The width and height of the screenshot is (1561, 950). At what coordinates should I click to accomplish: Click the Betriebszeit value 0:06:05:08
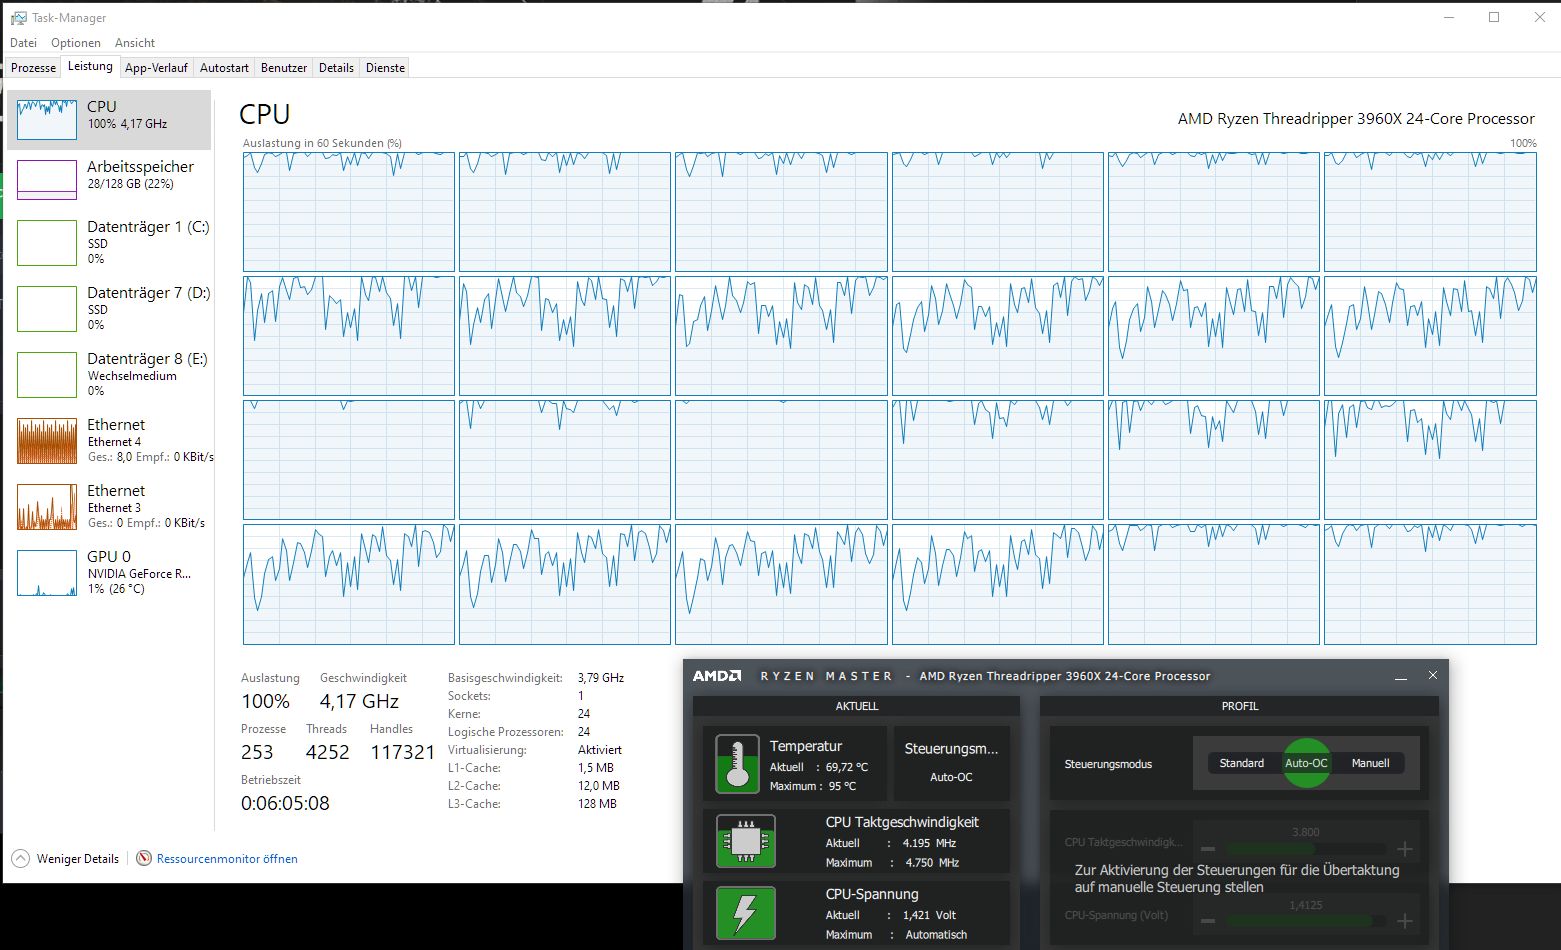285,803
